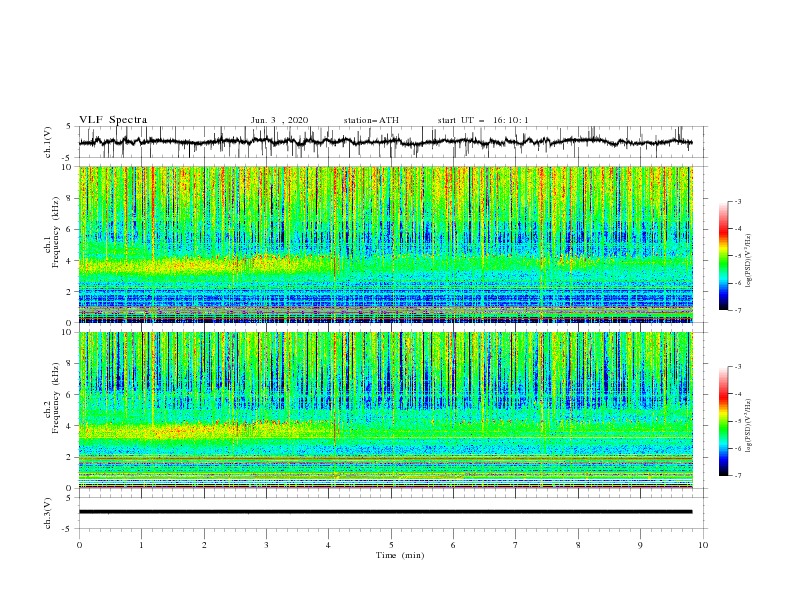Click the "ch.1(V)" waveform axis label
The image size is (792, 612).
coord(48,142)
